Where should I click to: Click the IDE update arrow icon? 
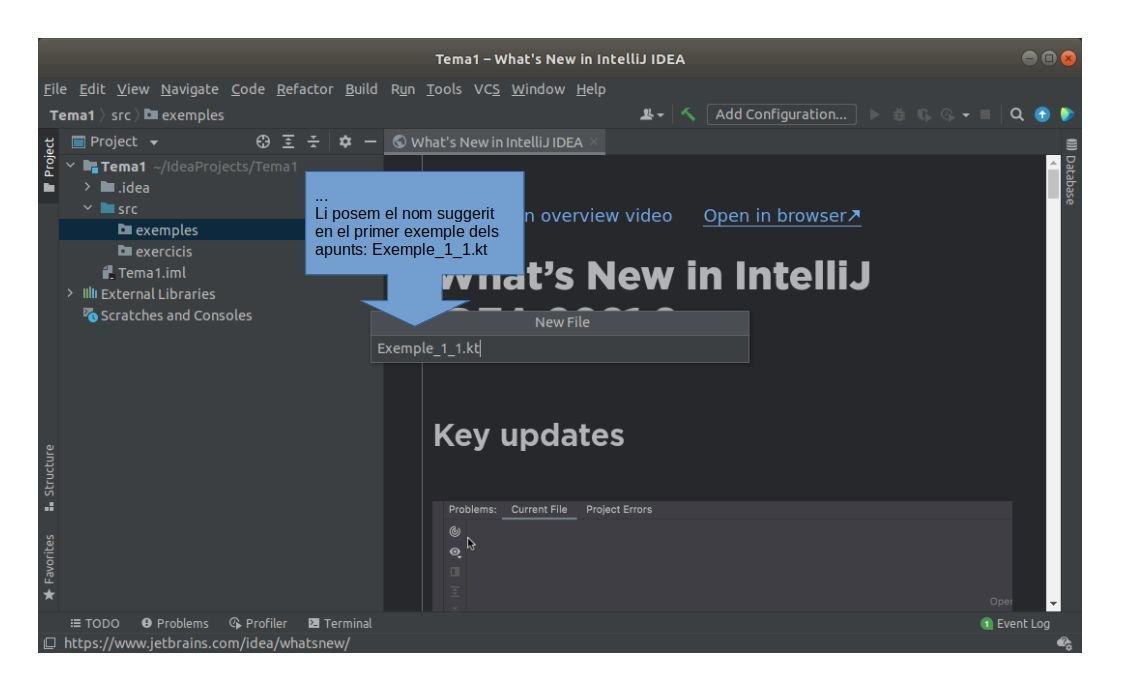pos(1042,115)
